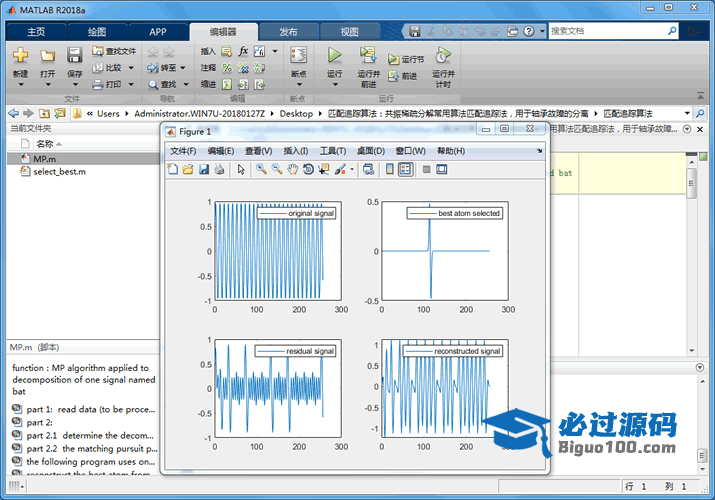This screenshot has width=715, height=500.
Task: Expand the dropdown arrow under 新建
Action: pos(21,85)
